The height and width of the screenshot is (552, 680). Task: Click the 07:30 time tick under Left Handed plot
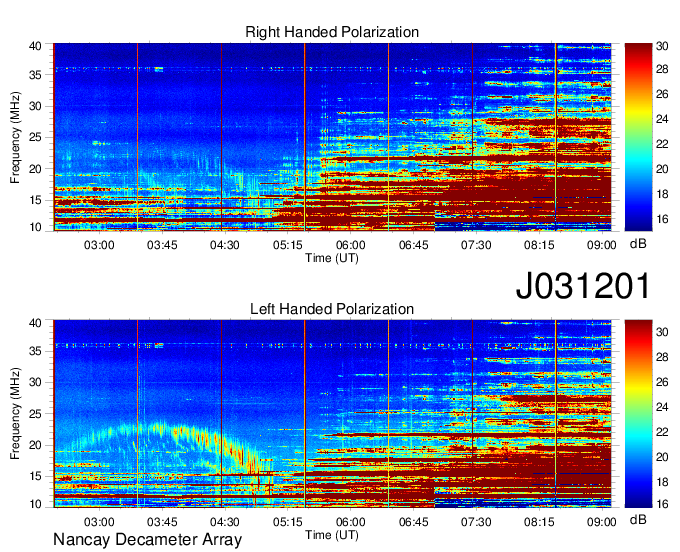point(476,522)
